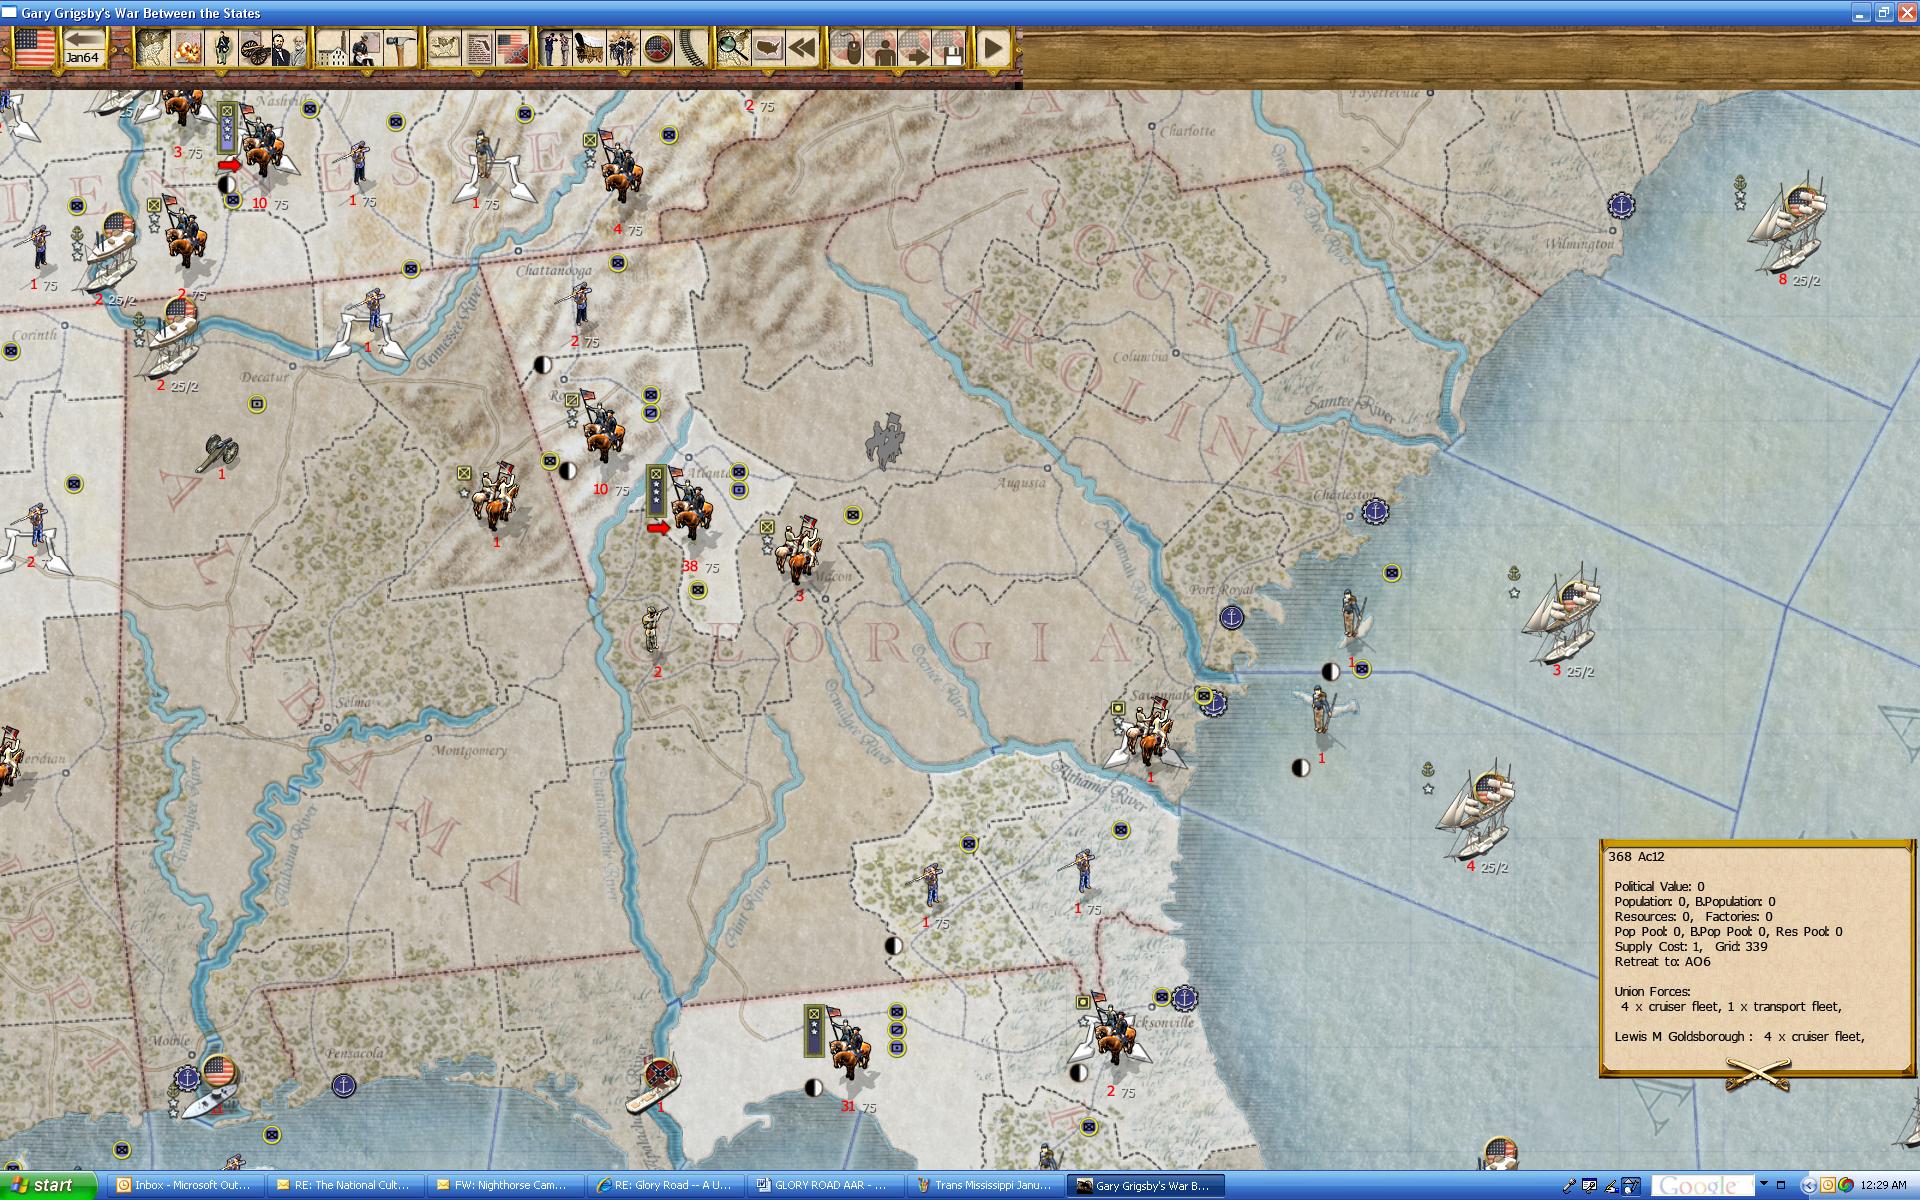The image size is (1920, 1200).
Task: Select the fleet numbered 4 off Georgia coast
Action: pos(1476,812)
